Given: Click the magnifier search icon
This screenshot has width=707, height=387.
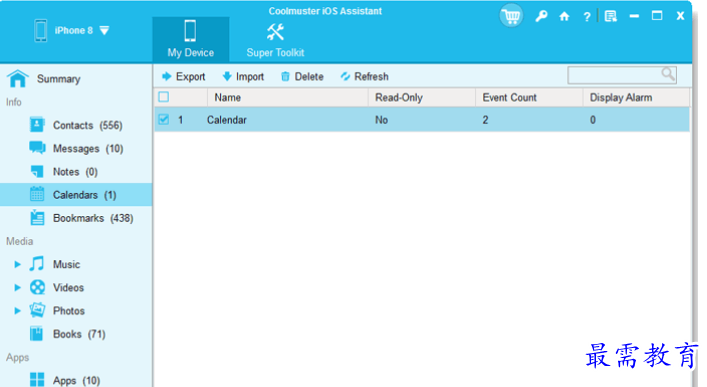Looking at the screenshot, I should 668,74.
